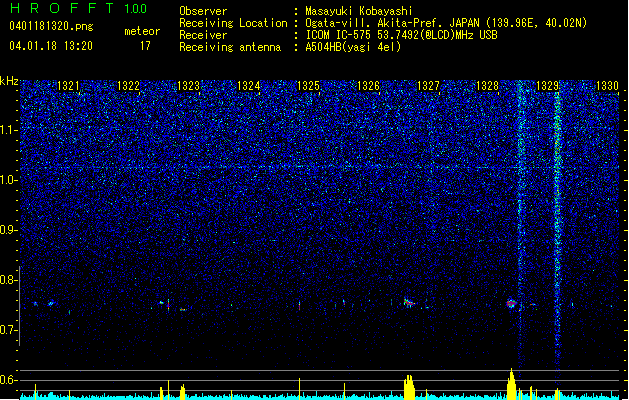Click the 1.0 kHz axis label
The height and width of the screenshot is (400, 629).
(x=9, y=180)
